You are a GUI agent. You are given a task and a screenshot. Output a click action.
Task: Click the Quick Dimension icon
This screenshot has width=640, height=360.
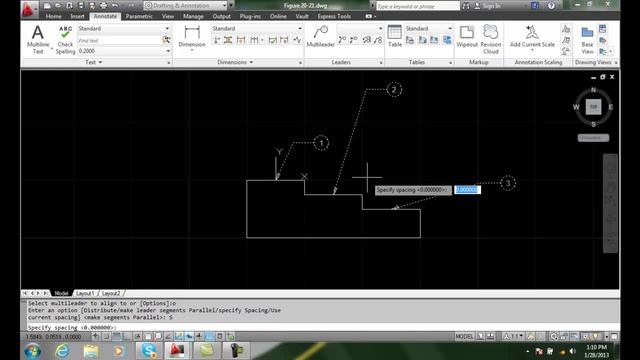click(x=241, y=40)
